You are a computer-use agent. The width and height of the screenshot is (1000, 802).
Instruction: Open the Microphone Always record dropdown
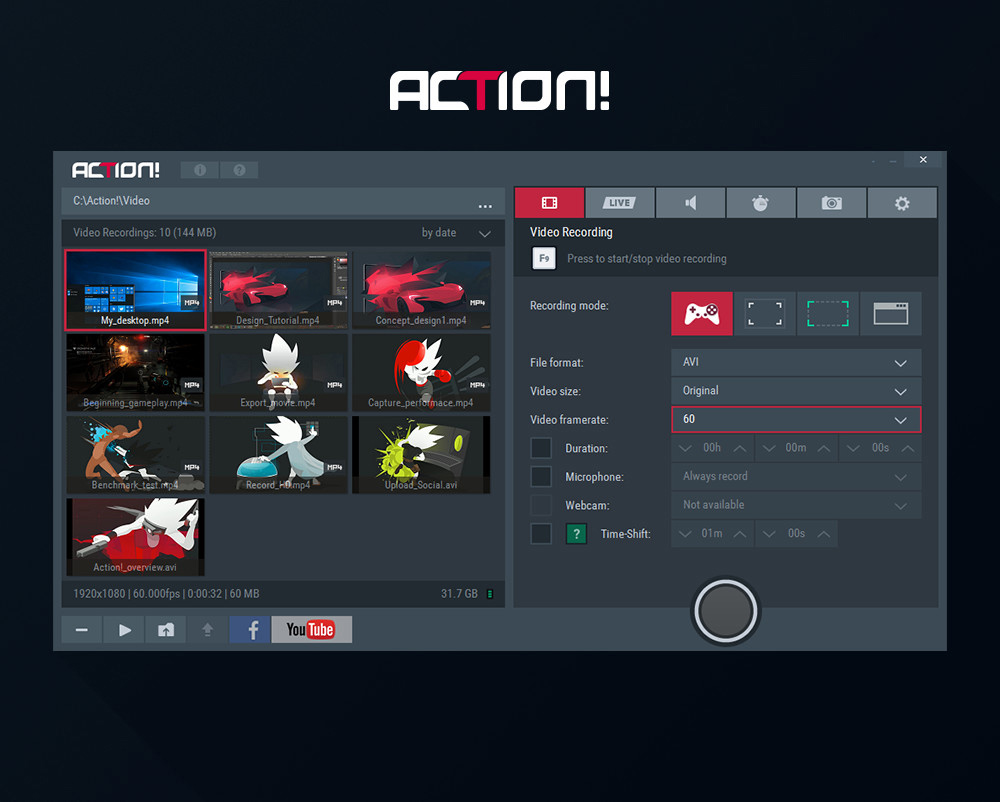[796, 476]
